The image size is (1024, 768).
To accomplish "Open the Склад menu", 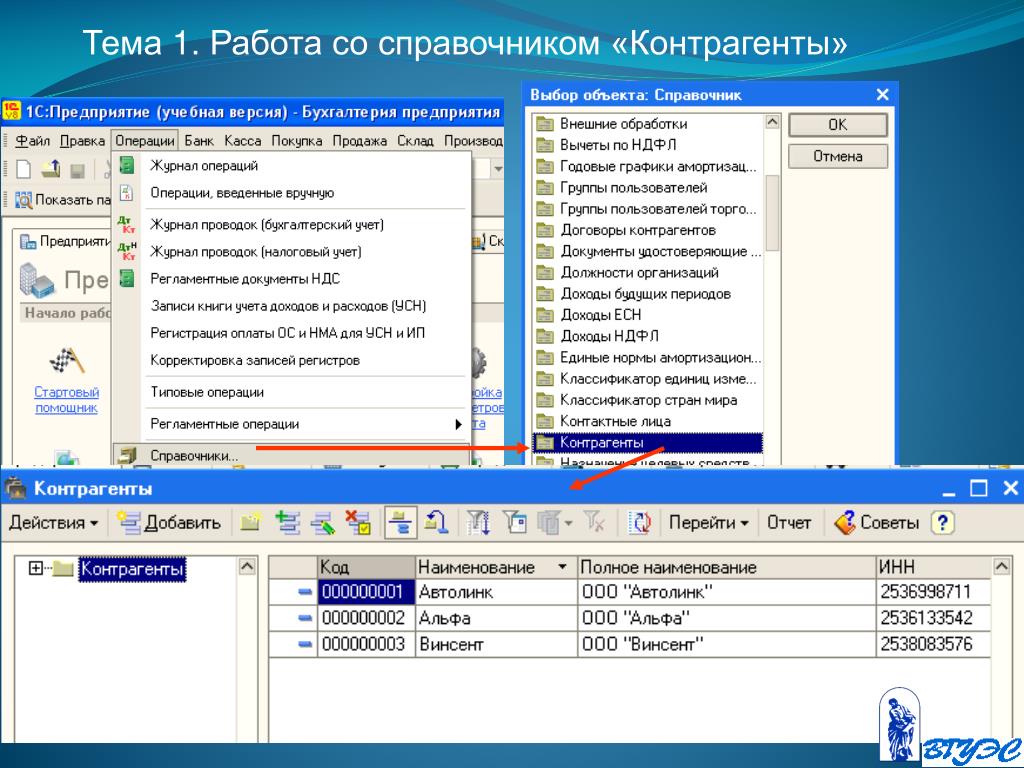I will pos(415,140).
